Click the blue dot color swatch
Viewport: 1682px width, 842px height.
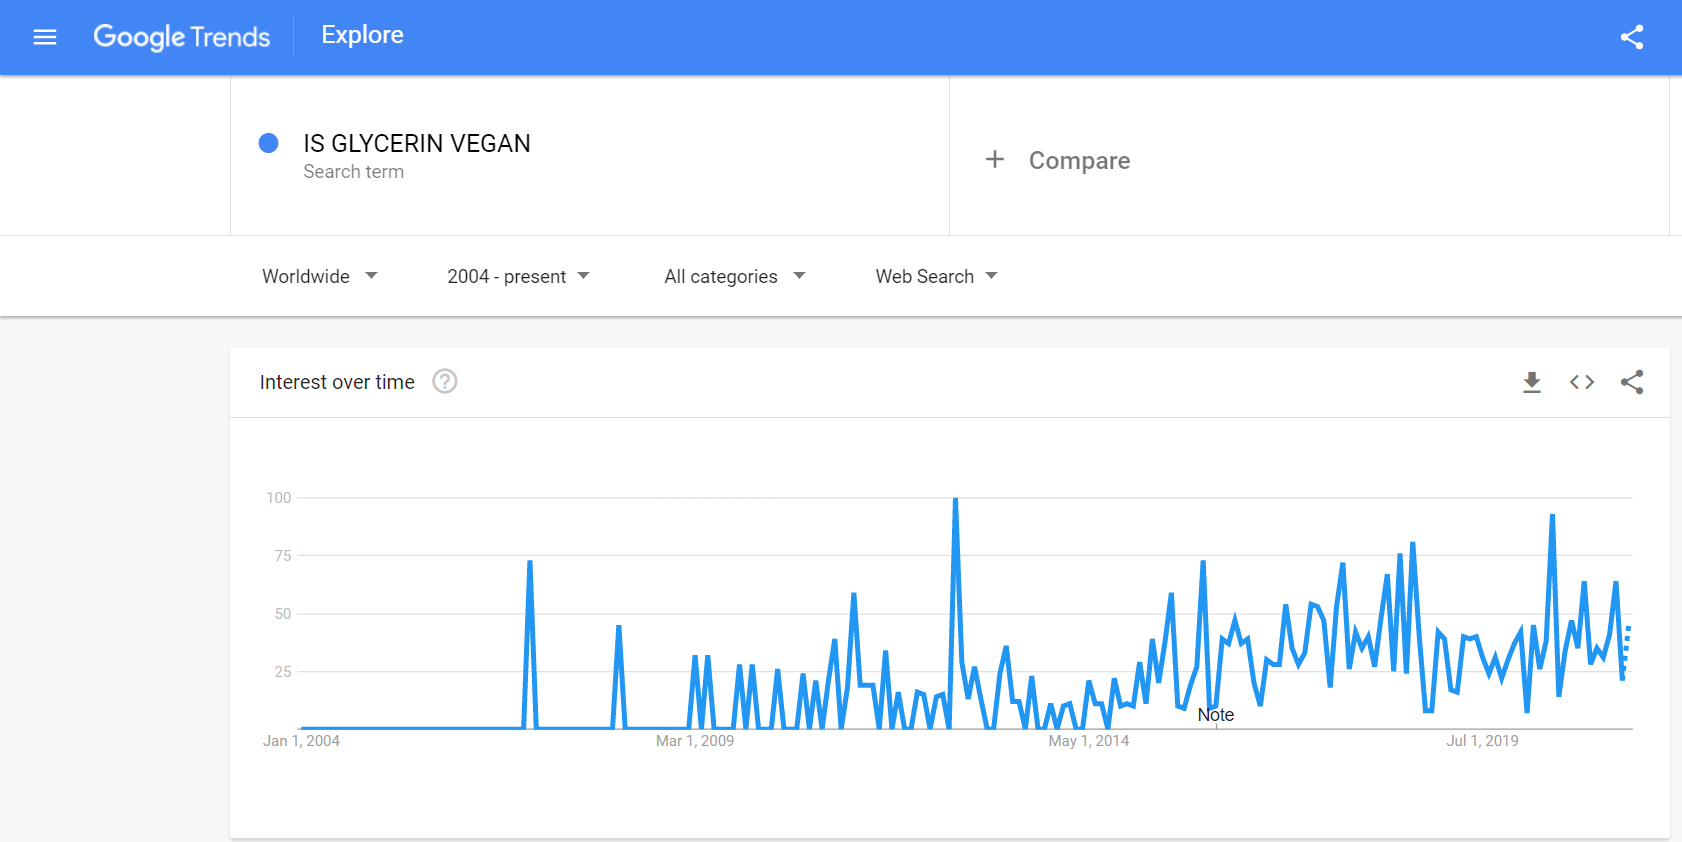point(268,143)
